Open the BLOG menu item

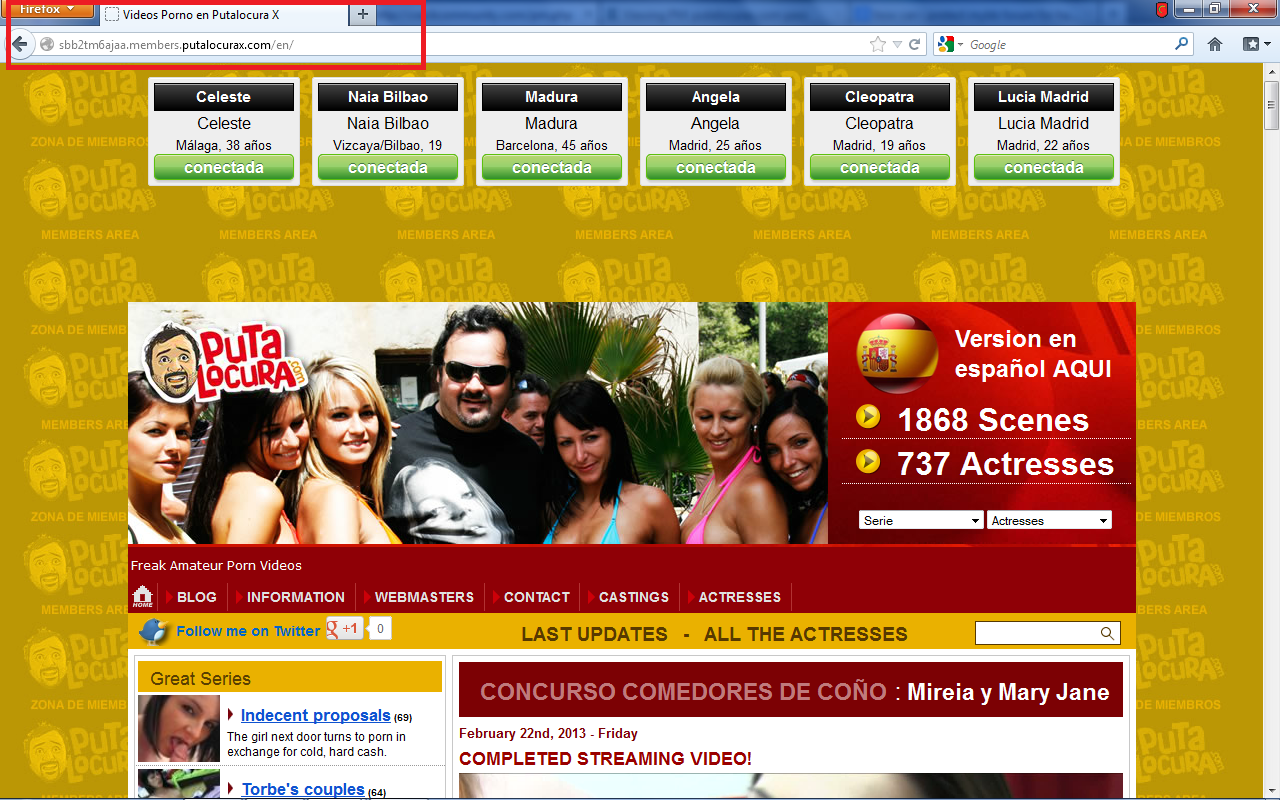[x=196, y=597]
